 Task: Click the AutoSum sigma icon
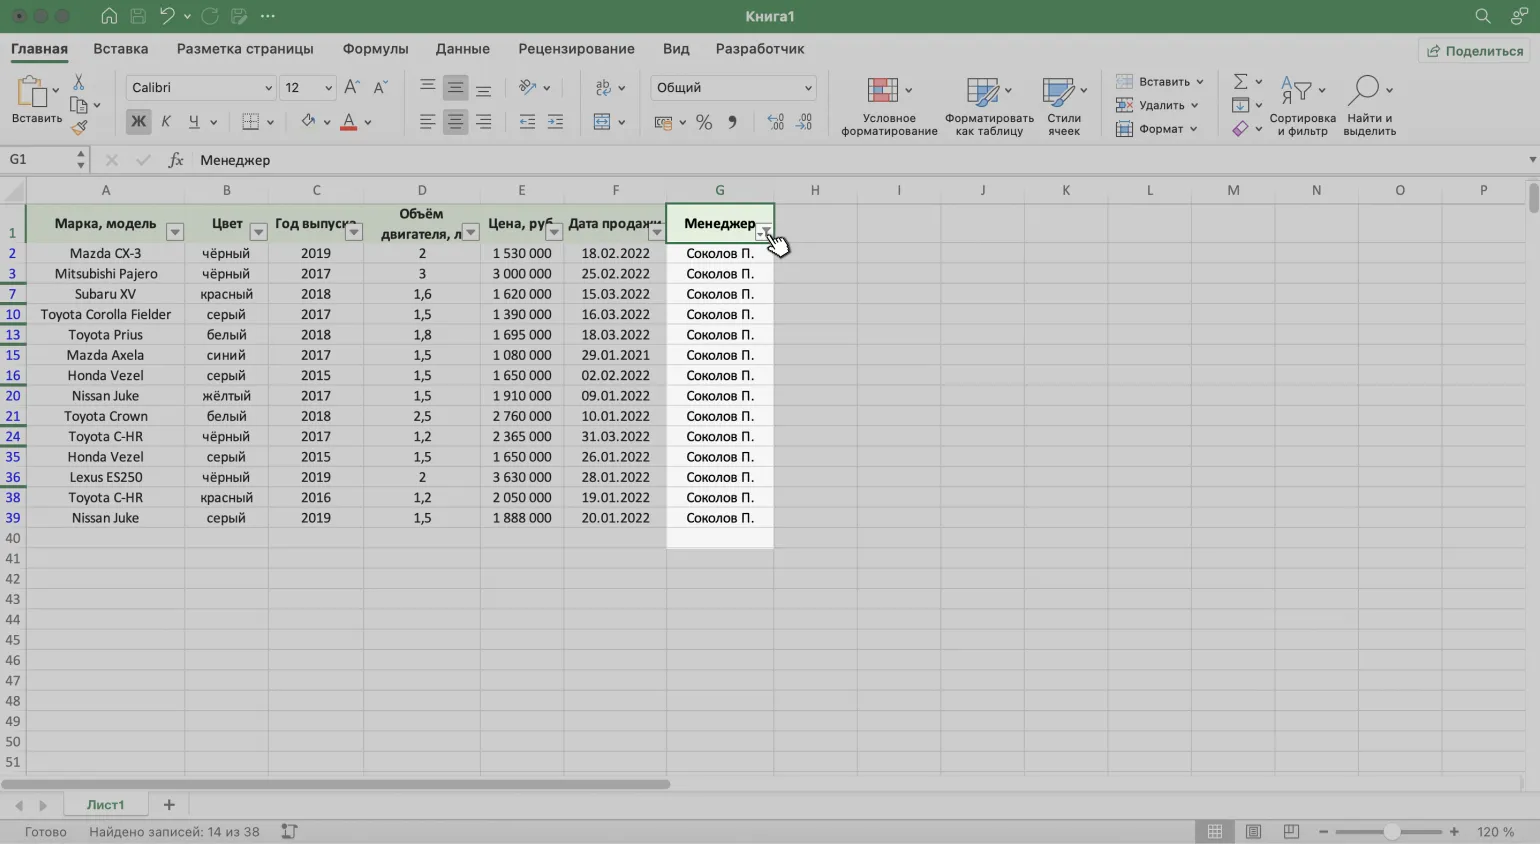[1240, 81]
